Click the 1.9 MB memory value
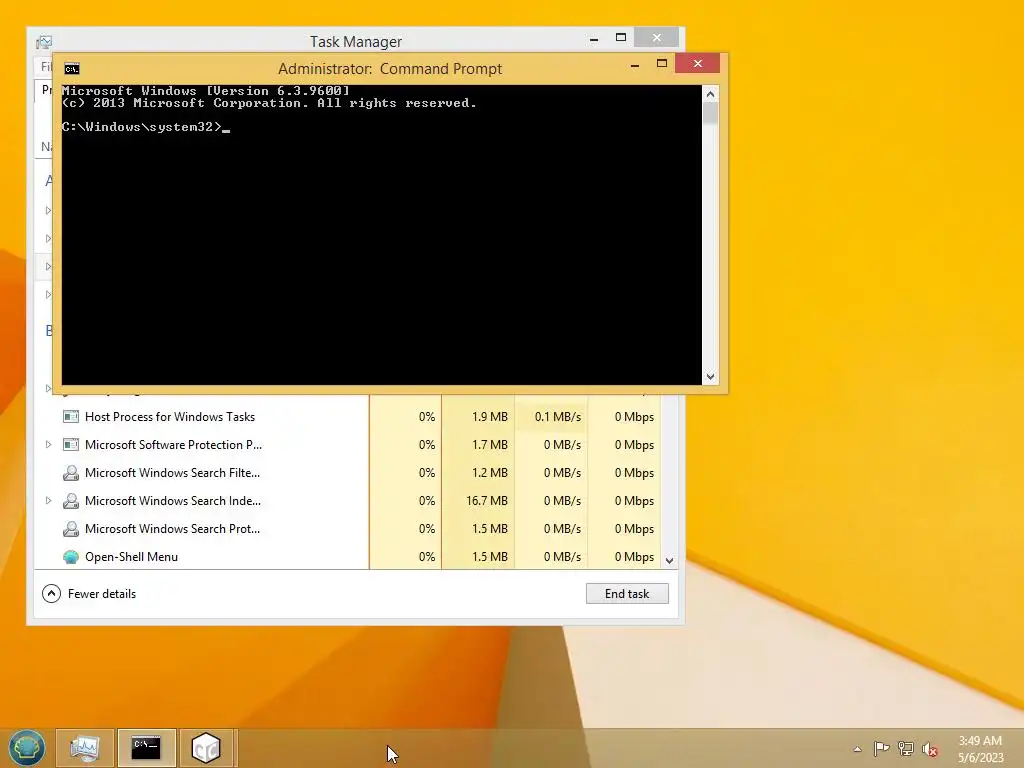The image size is (1024, 768). 490,417
